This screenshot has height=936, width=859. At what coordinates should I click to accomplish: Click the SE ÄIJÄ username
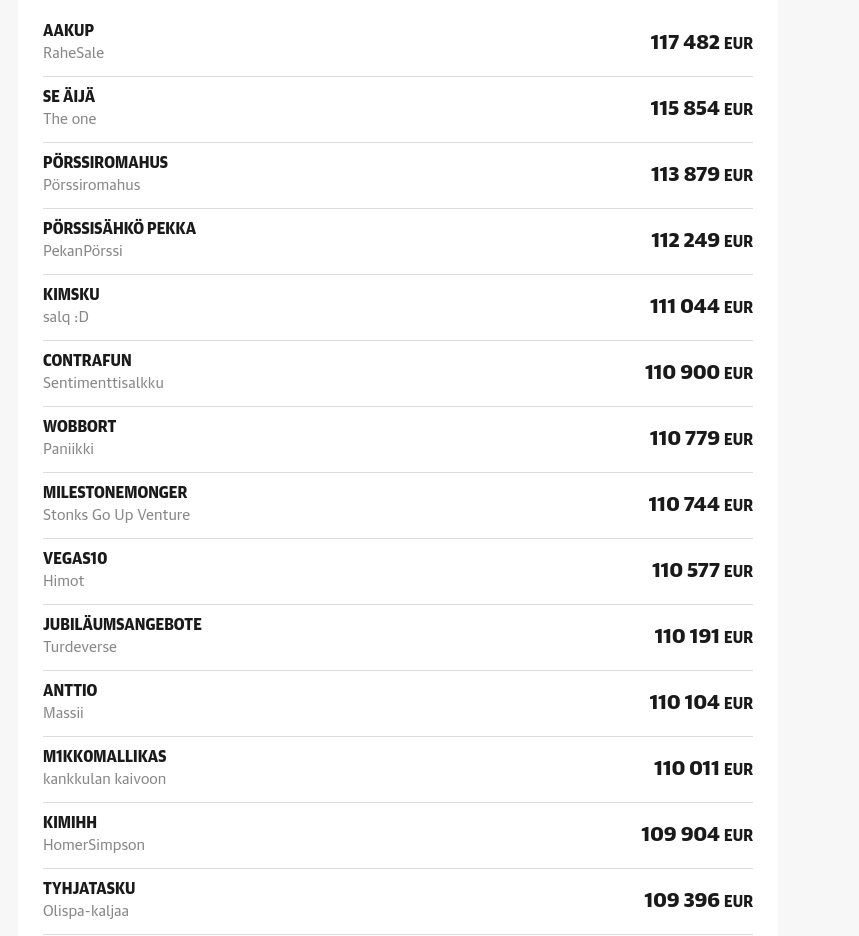click(x=69, y=97)
